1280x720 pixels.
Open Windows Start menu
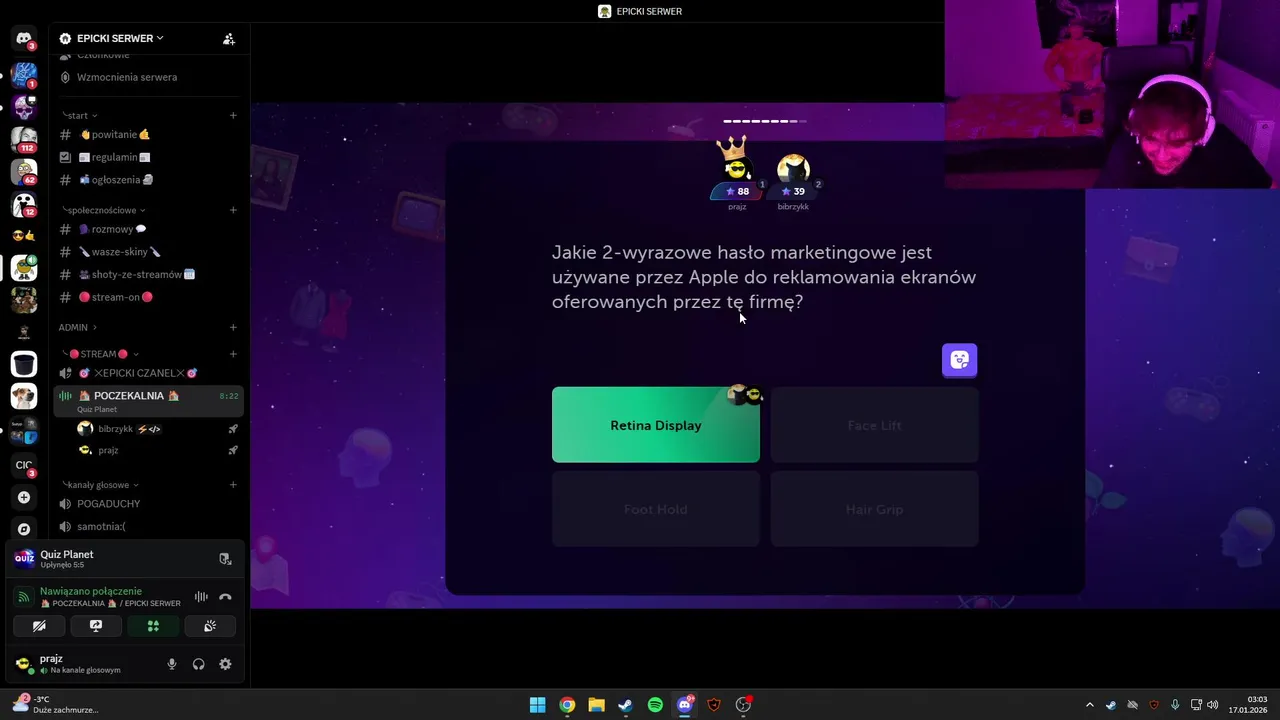pos(537,705)
